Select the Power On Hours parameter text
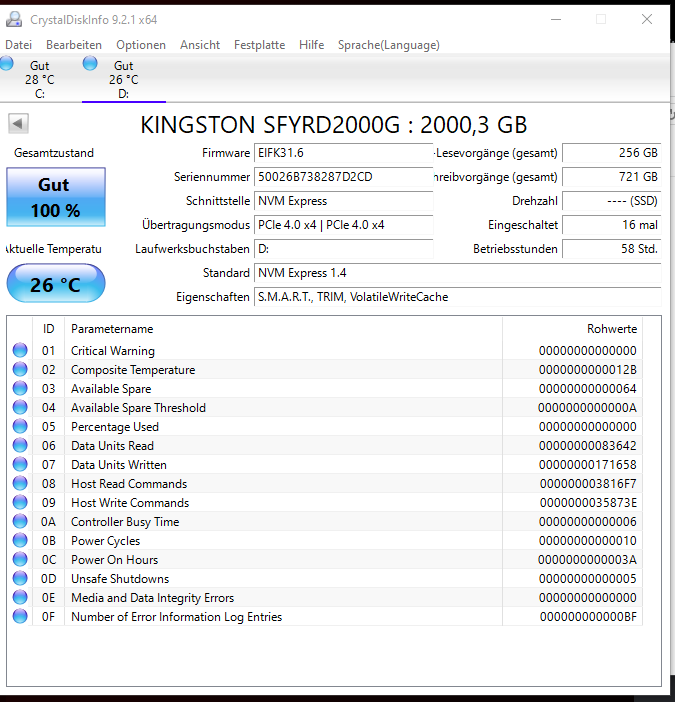 click(x=114, y=560)
